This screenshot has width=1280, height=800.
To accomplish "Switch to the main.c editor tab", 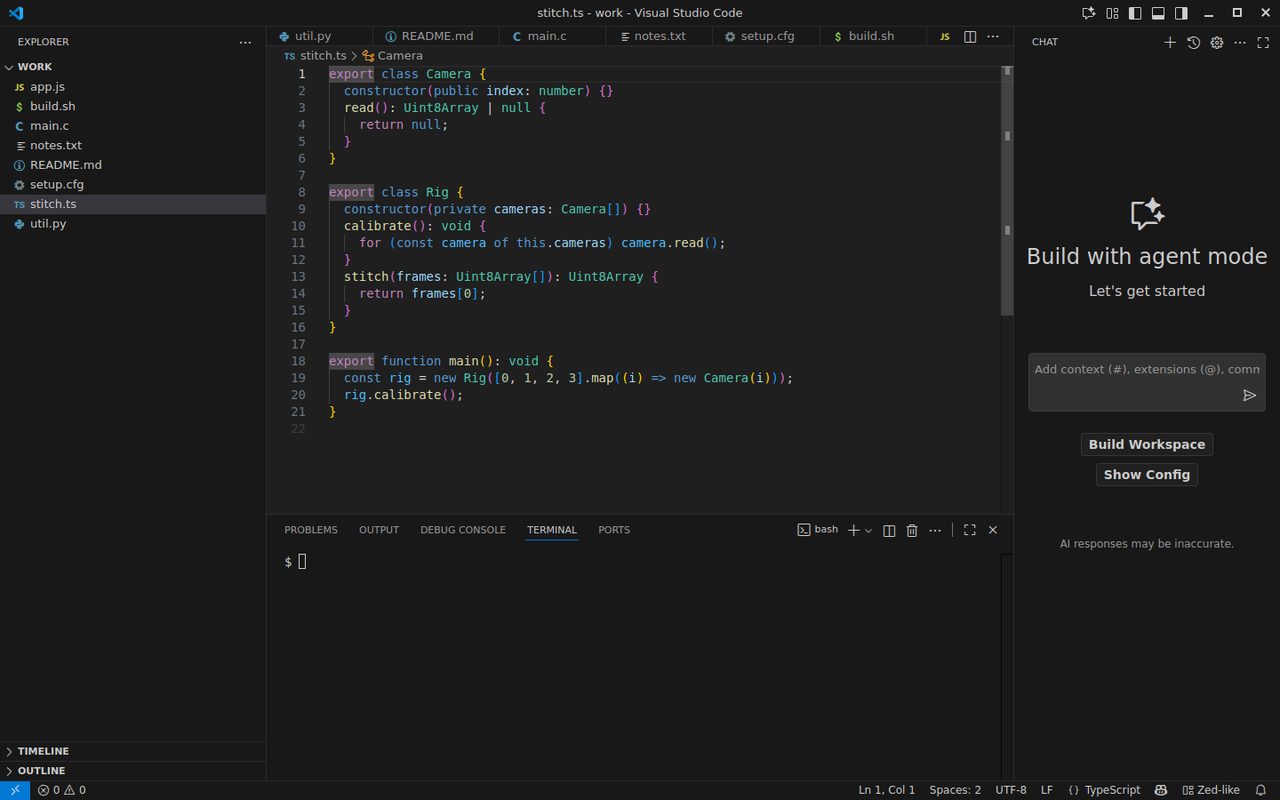I will (x=552, y=36).
